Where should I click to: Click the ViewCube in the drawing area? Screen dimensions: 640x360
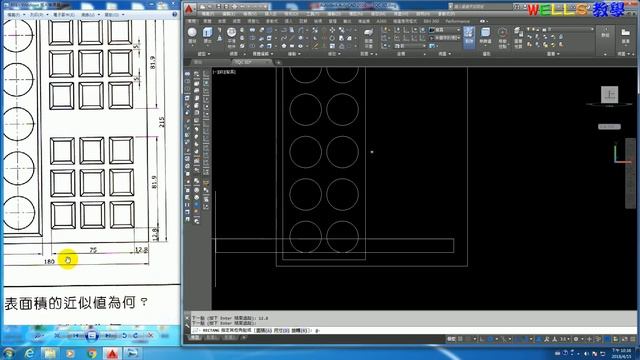click(x=609, y=95)
